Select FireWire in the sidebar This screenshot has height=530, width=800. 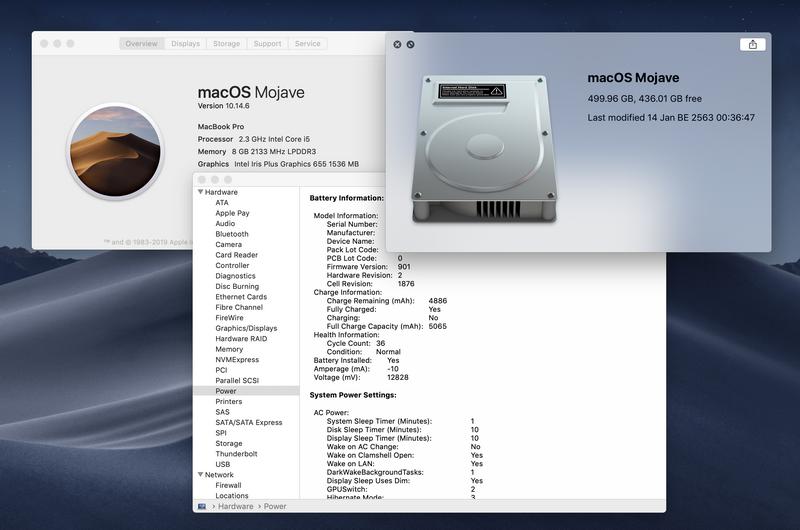230,318
